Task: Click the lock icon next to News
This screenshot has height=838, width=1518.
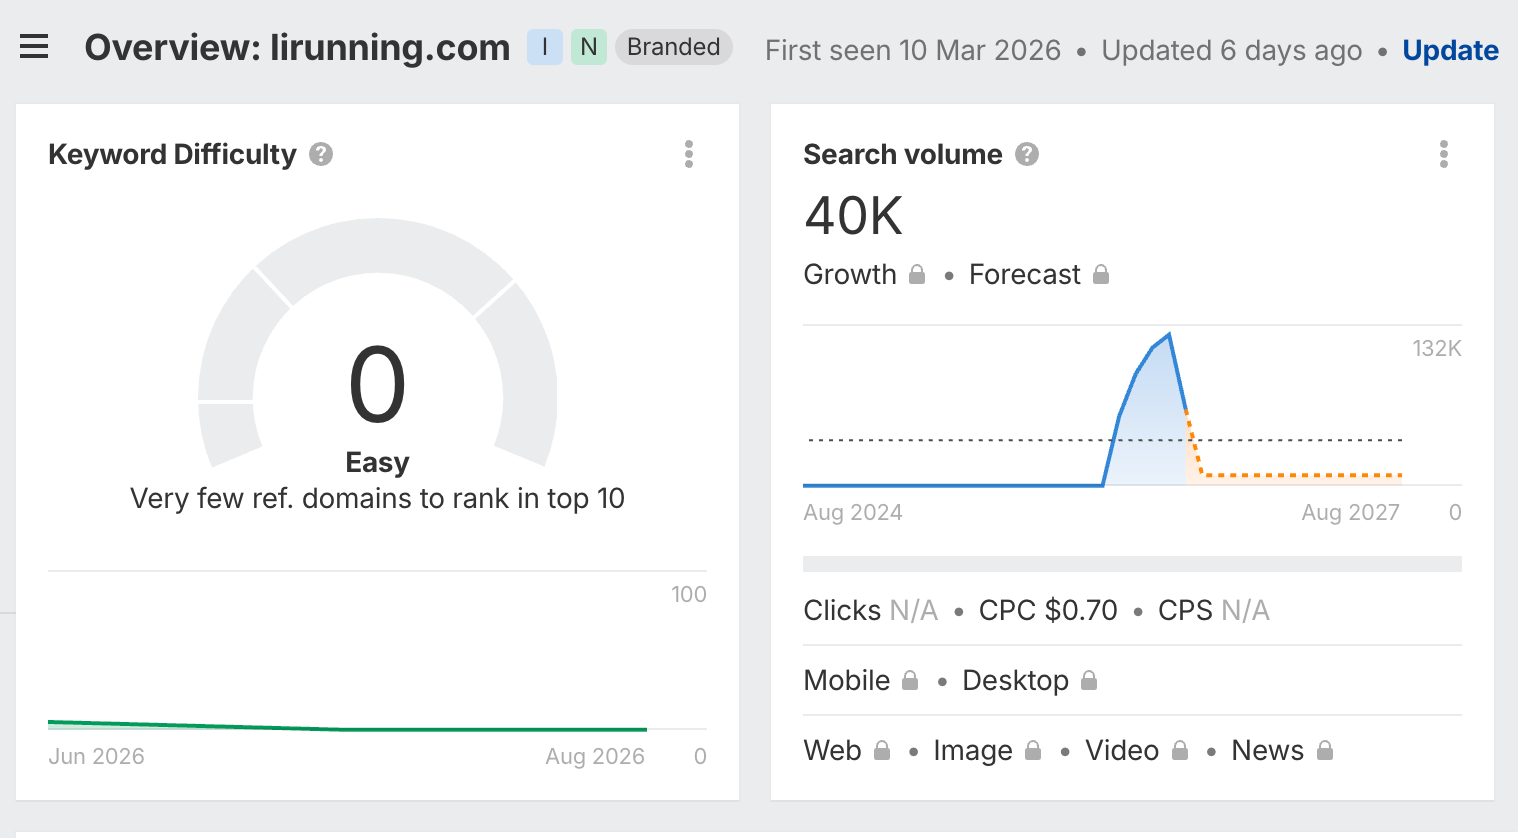Action: point(1325,750)
